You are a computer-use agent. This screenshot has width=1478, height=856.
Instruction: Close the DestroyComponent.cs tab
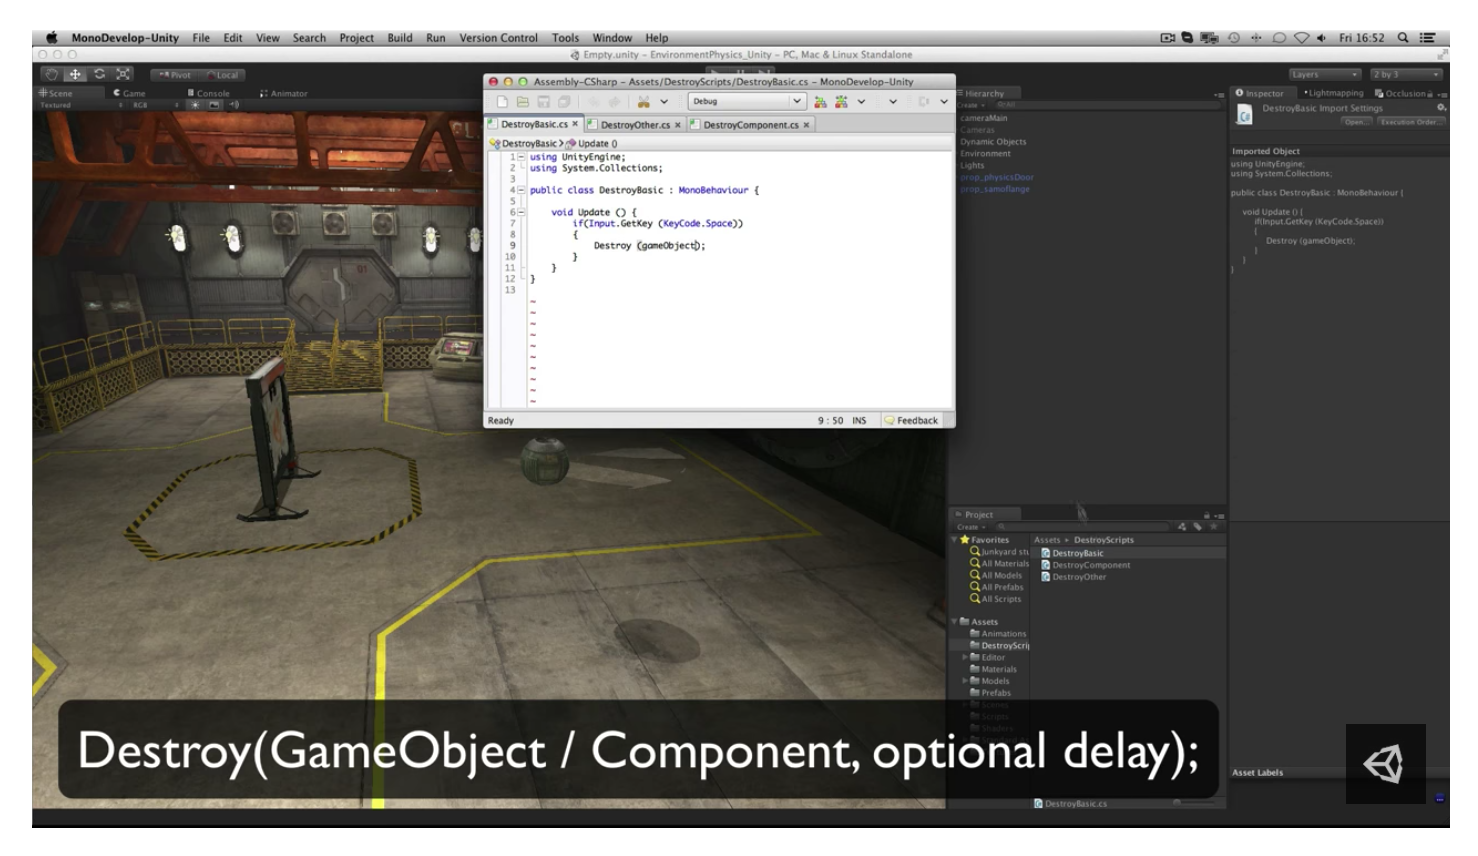point(806,125)
